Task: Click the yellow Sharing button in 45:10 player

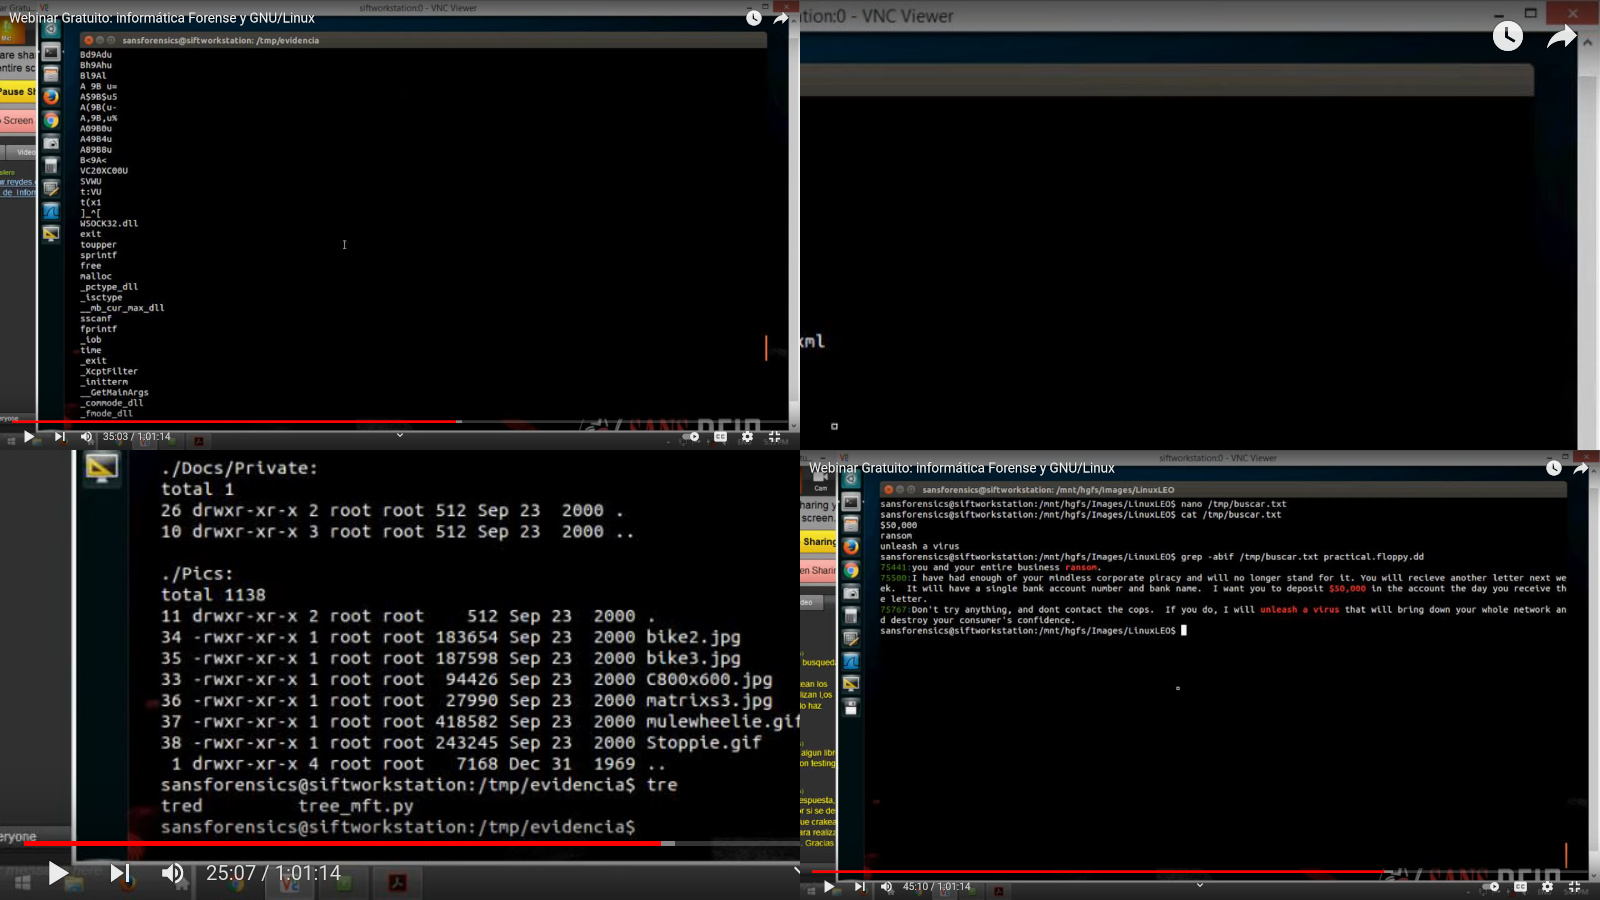Action: point(818,541)
